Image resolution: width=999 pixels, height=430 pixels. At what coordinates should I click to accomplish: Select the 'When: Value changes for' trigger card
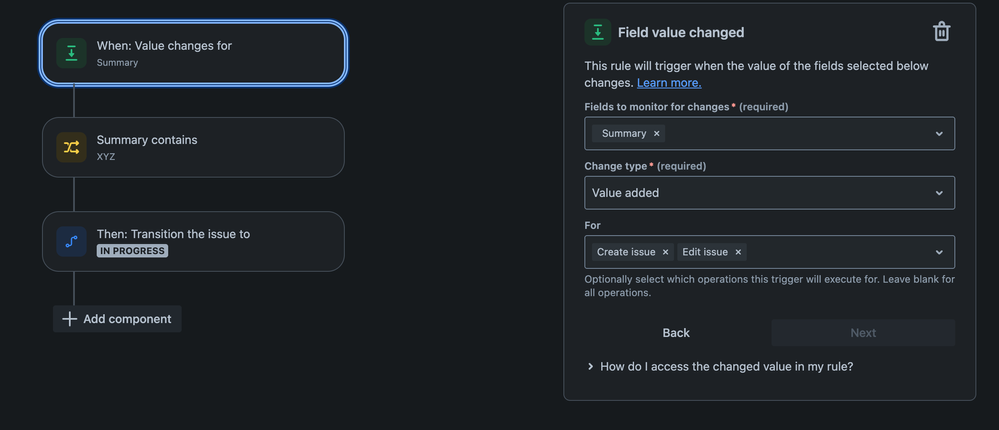tap(194, 53)
